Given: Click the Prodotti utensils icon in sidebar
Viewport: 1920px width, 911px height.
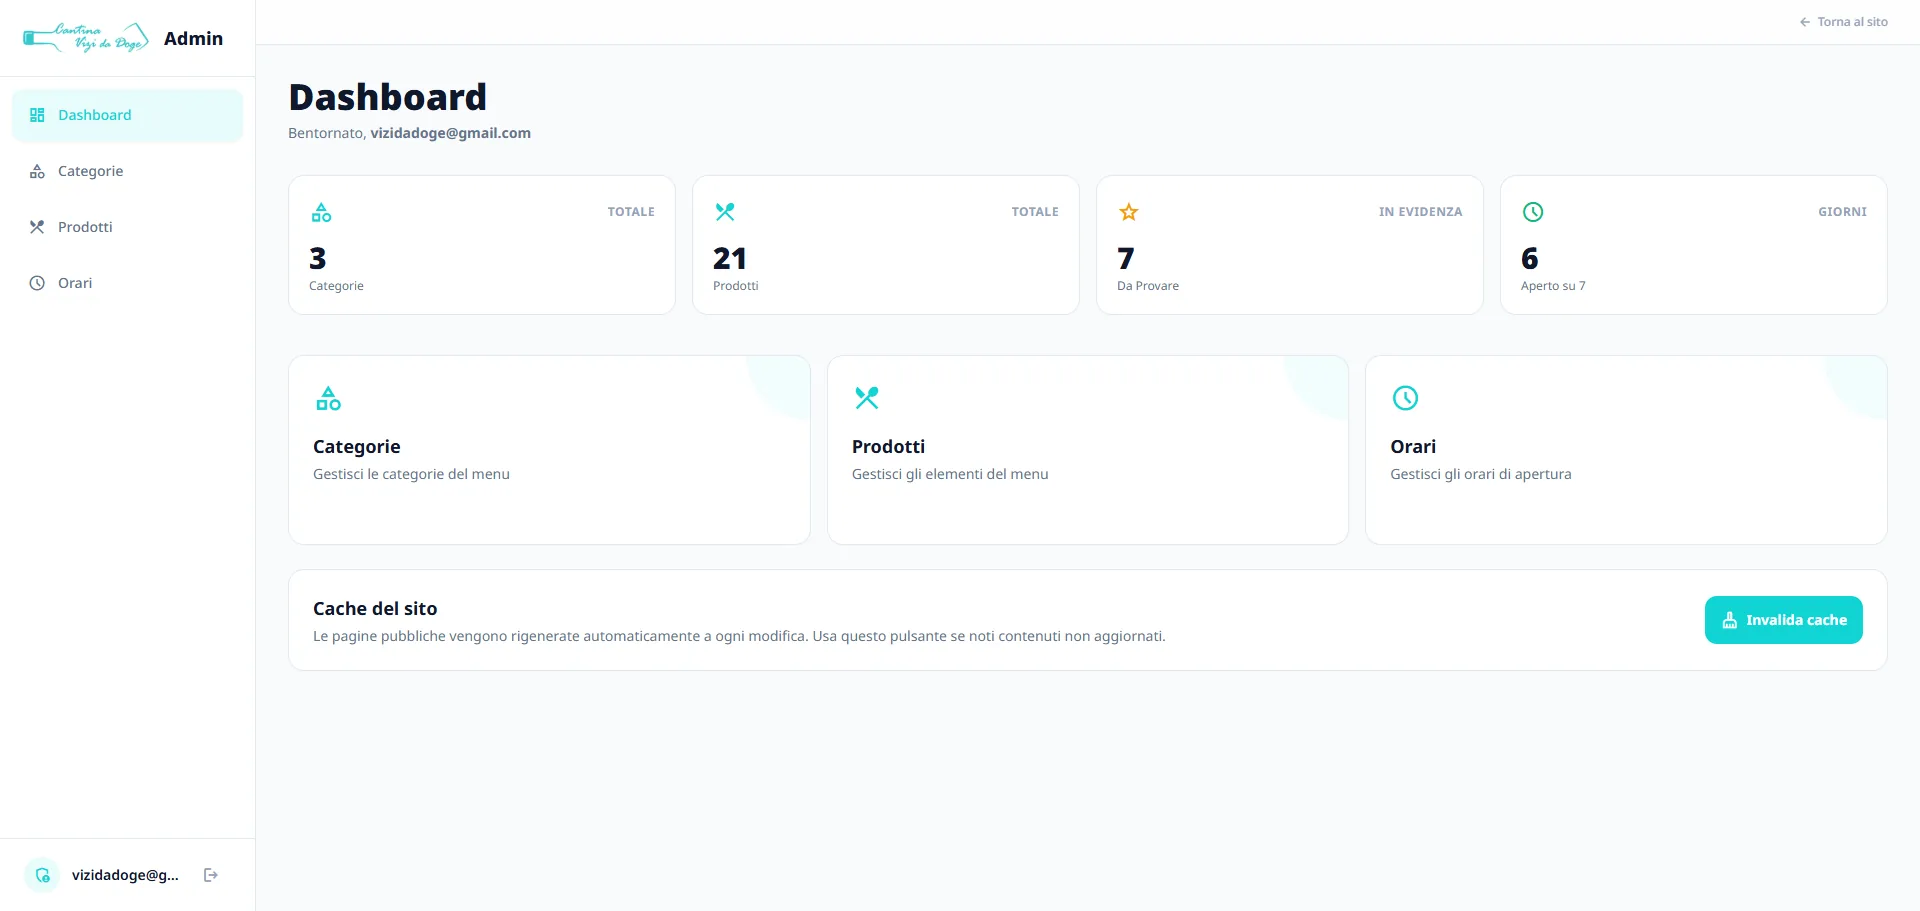Looking at the screenshot, I should 37,227.
